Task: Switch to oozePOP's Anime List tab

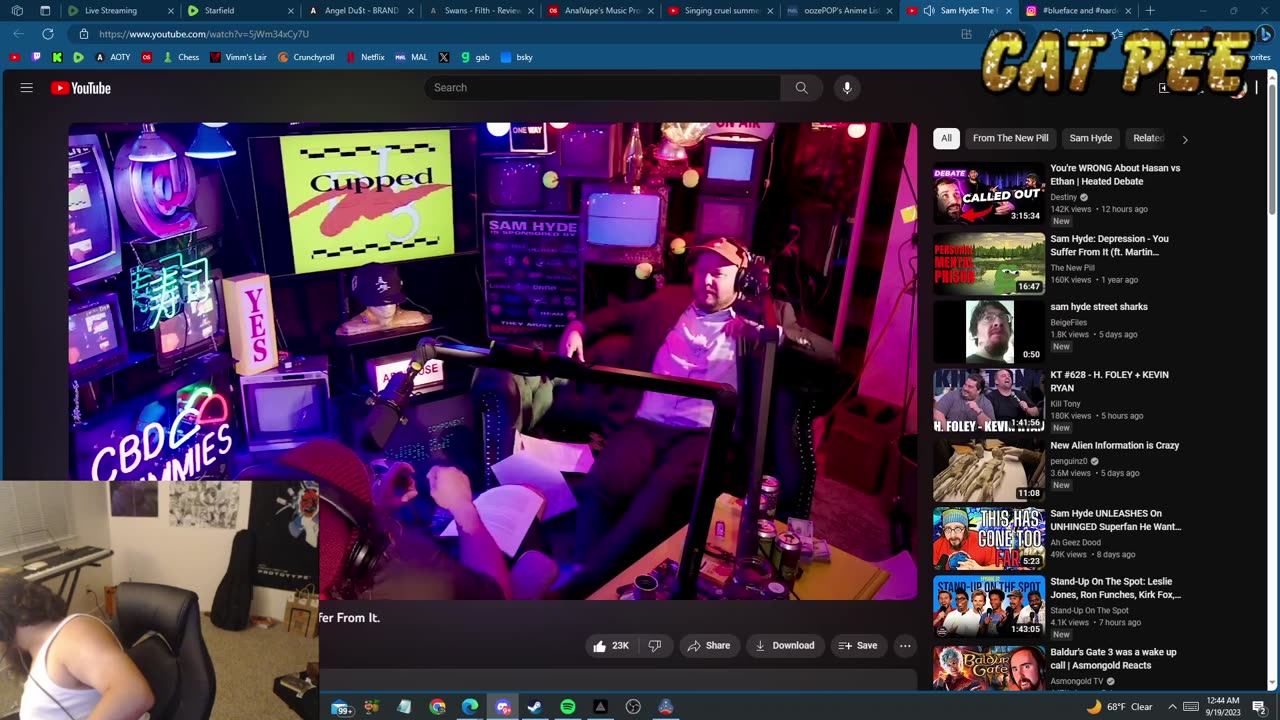Action: 838,11
